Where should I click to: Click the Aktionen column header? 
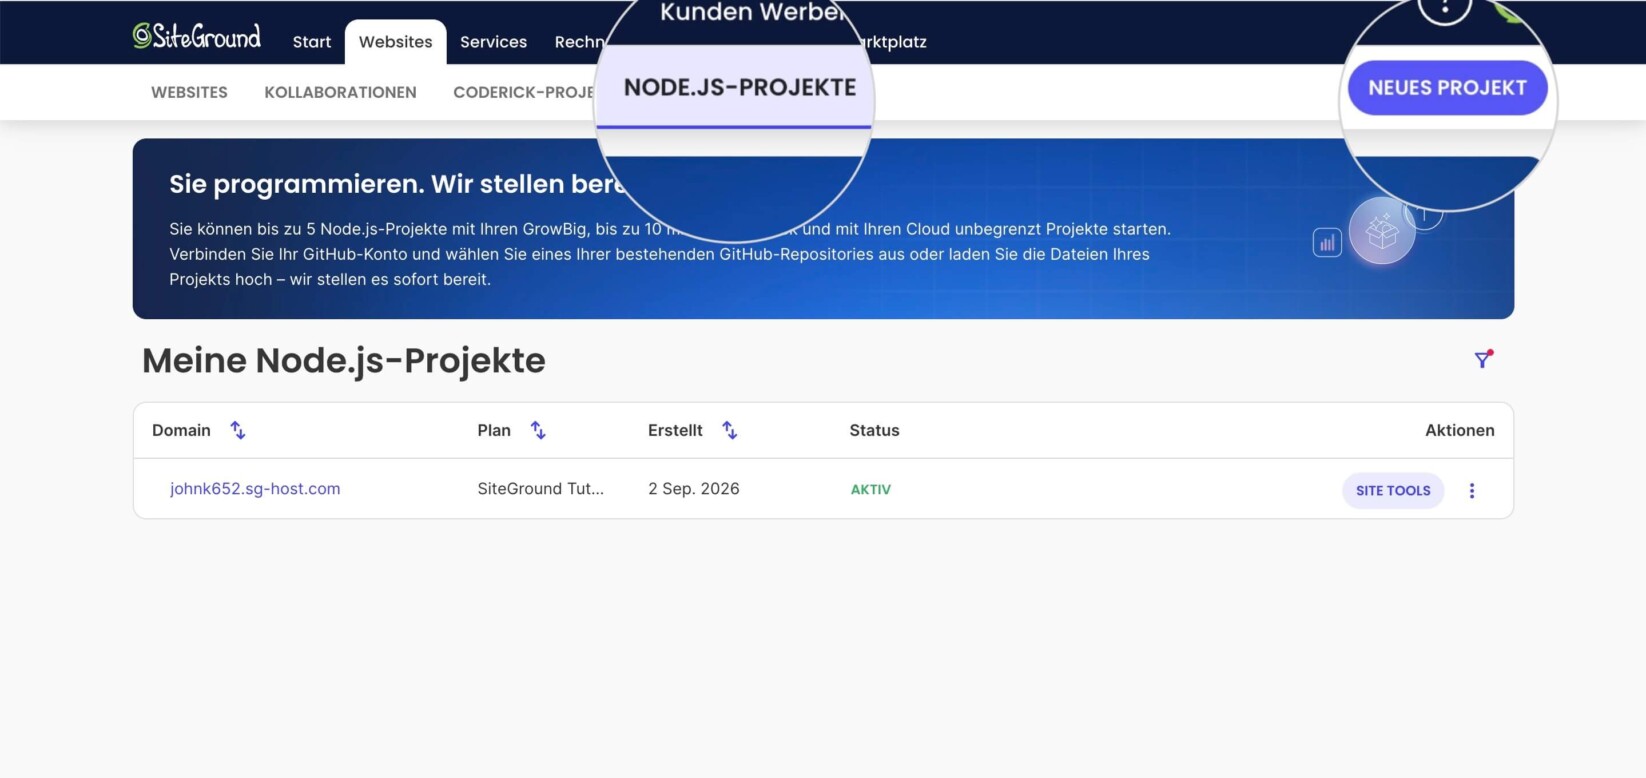tap(1459, 430)
